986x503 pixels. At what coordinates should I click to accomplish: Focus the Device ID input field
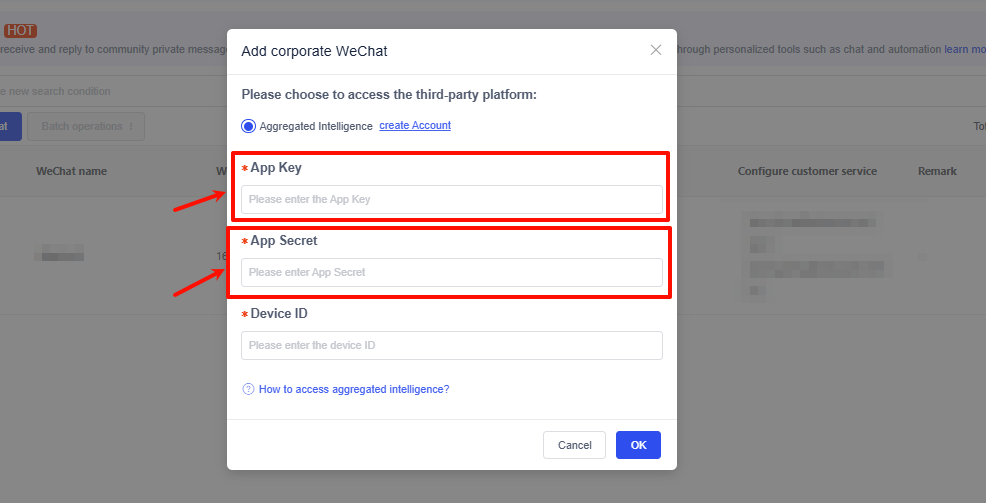tap(451, 345)
